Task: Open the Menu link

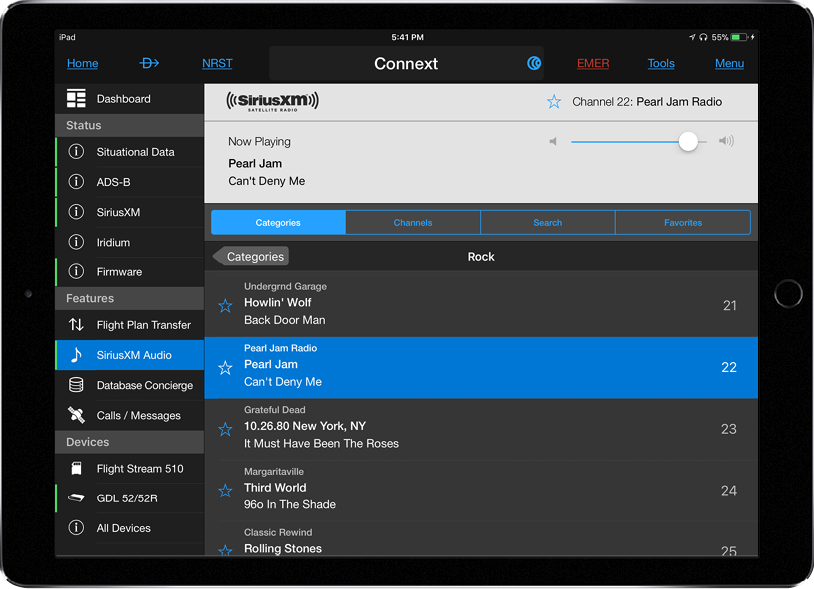Action: click(x=729, y=63)
